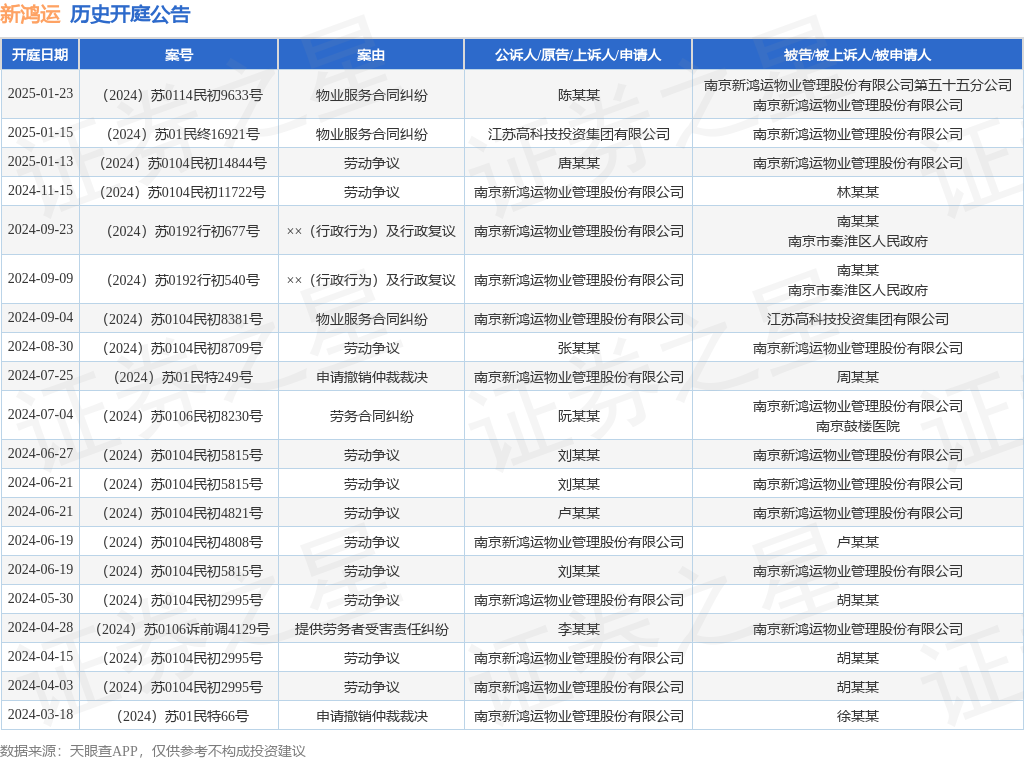Click the date 2024-07-25
Screen dimensions: 1024x760
coord(40,375)
